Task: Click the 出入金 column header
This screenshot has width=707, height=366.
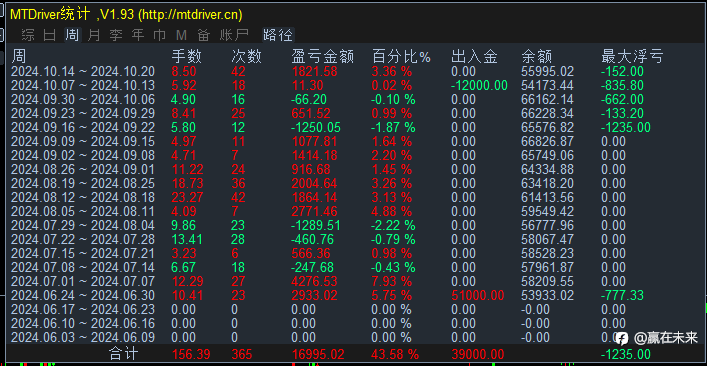Action: [x=474, y=57]
